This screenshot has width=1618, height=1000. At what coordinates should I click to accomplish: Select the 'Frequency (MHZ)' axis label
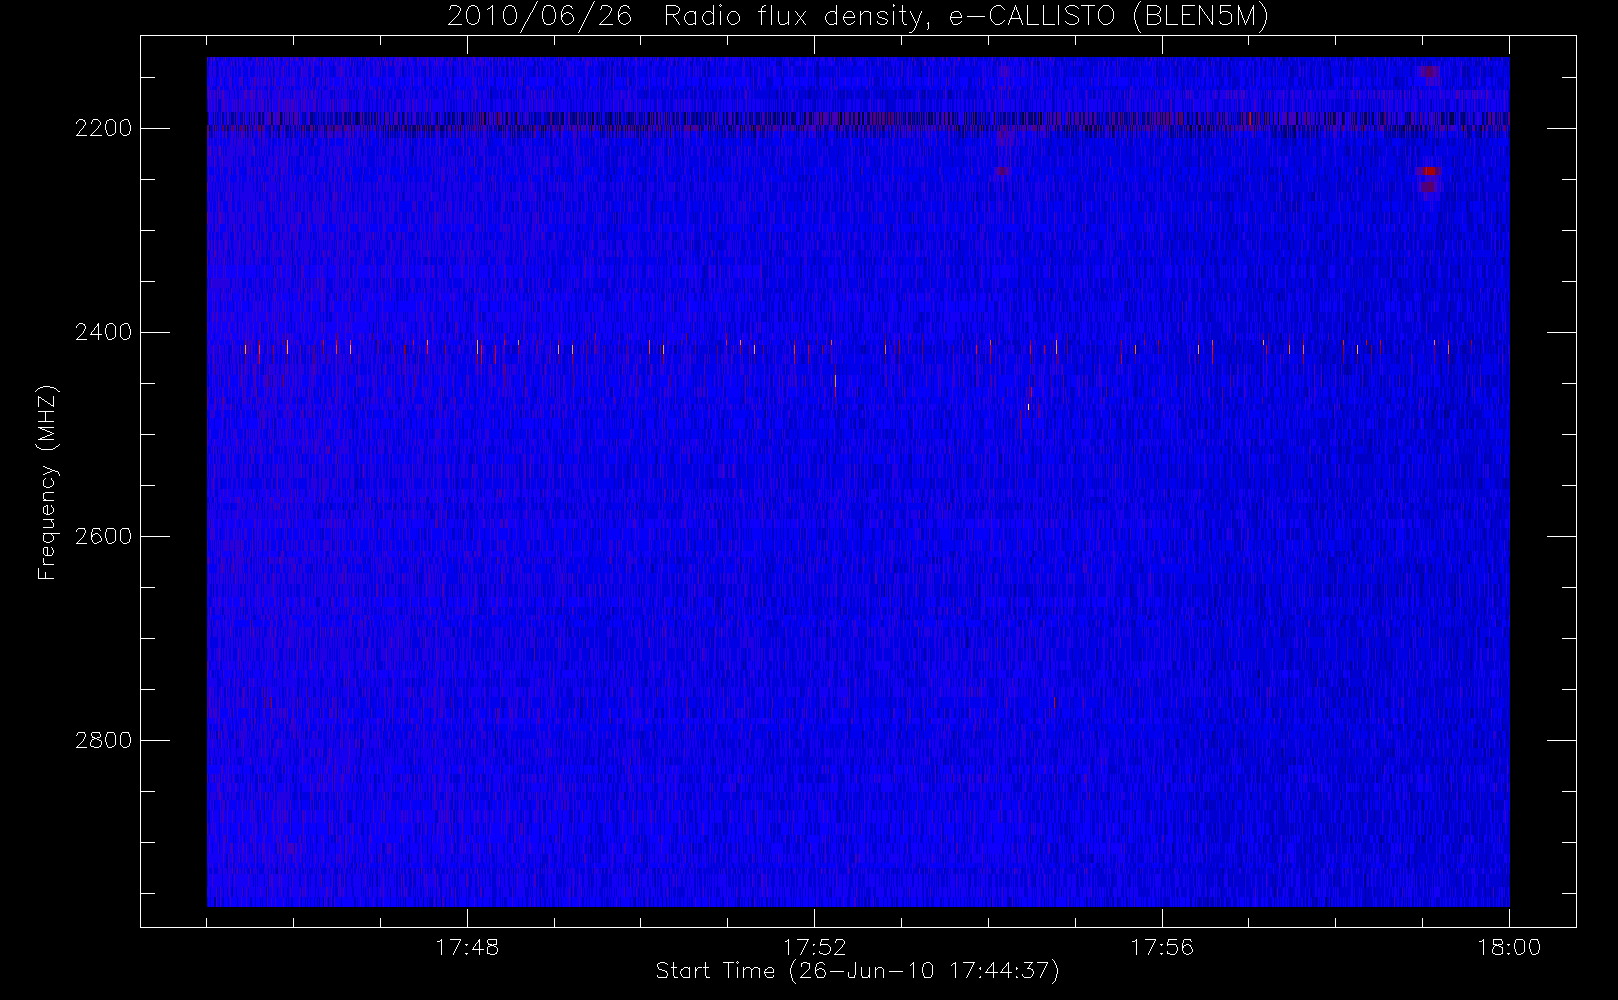coord(47,483)
